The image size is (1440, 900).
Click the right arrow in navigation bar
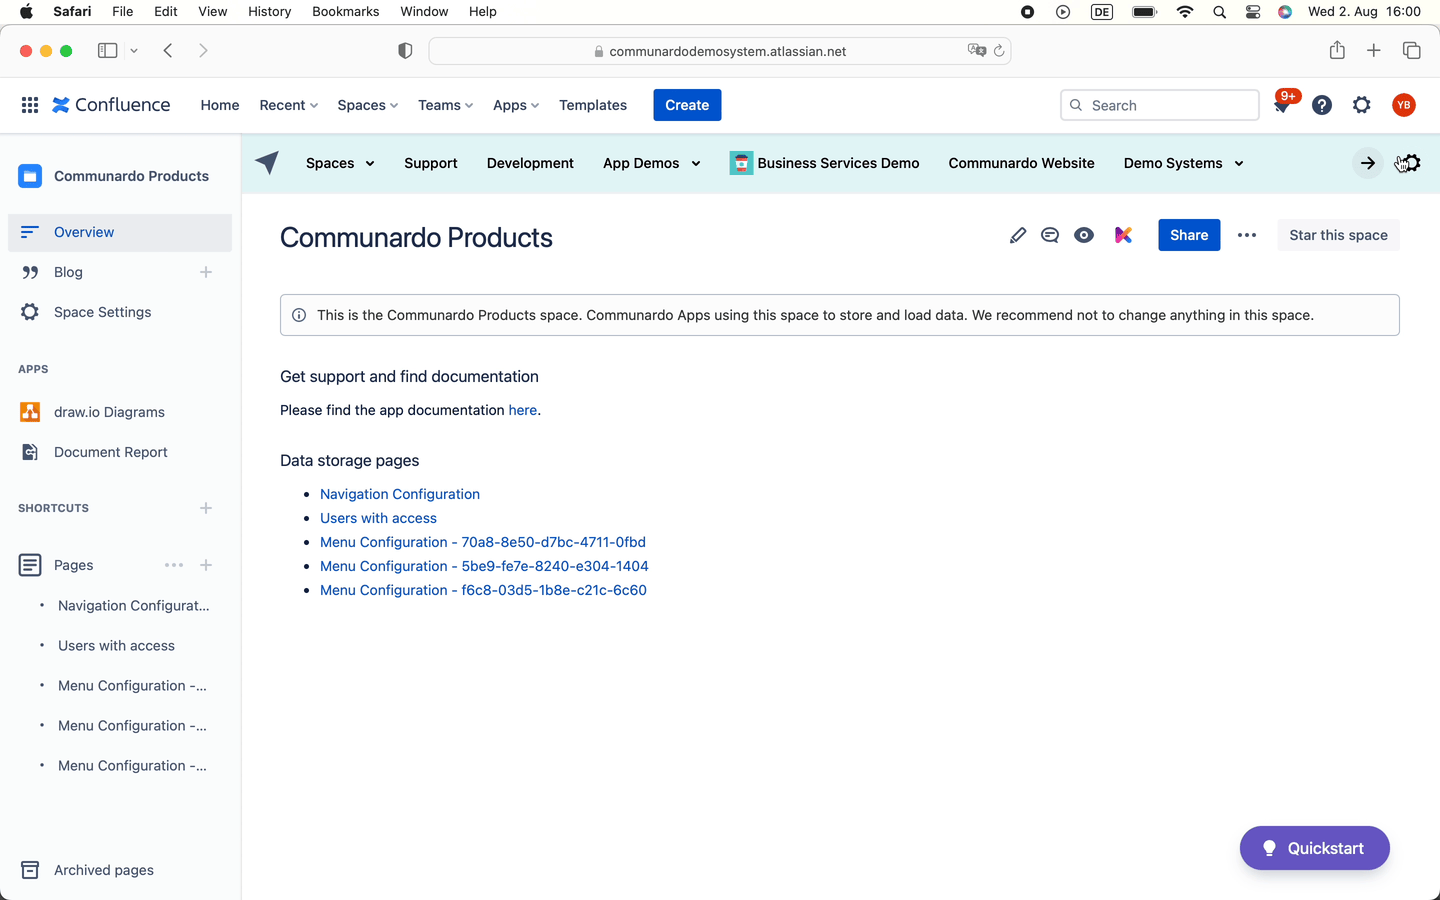pyautogui.click(x=1367, y=163)
